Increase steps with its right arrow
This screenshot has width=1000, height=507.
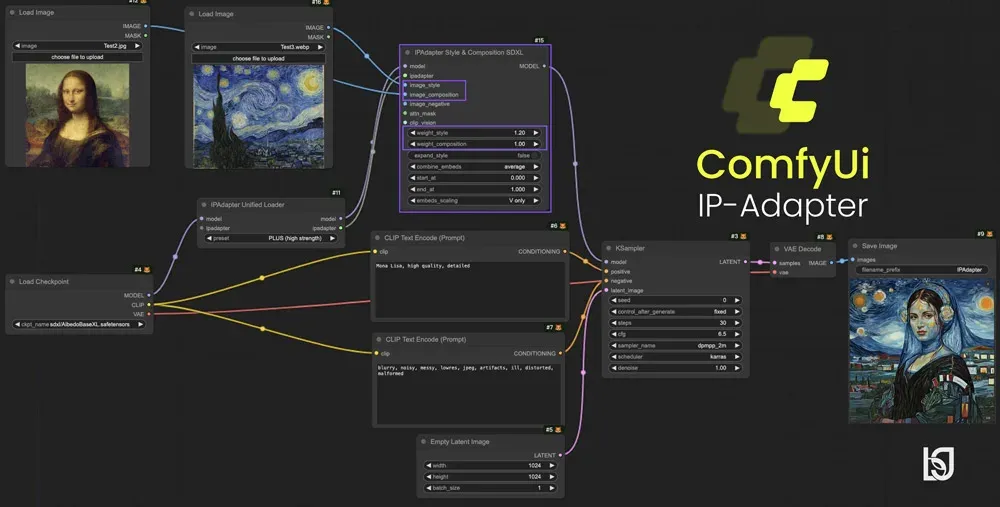[737, 323]
